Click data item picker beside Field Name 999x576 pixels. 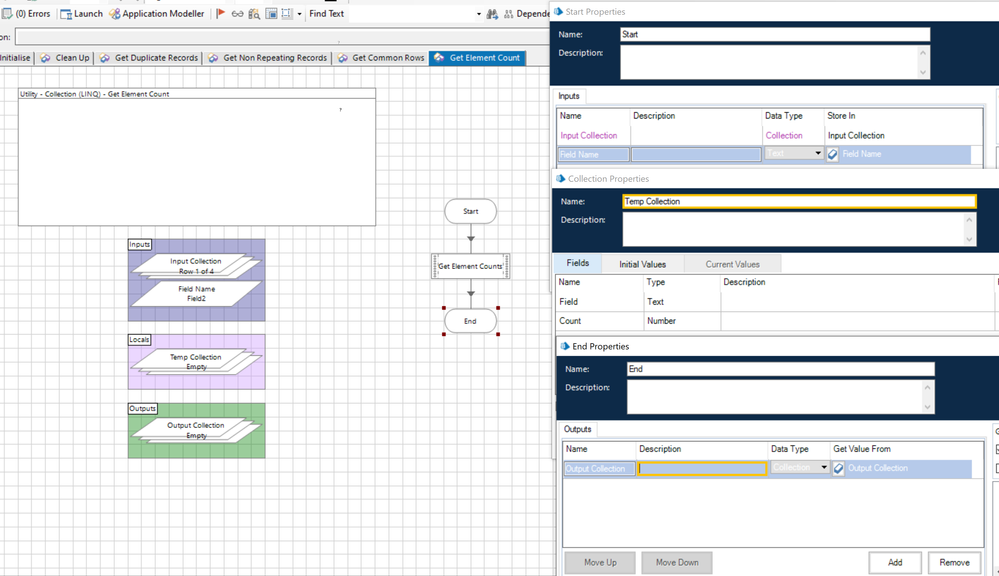[x=833, y=154]
